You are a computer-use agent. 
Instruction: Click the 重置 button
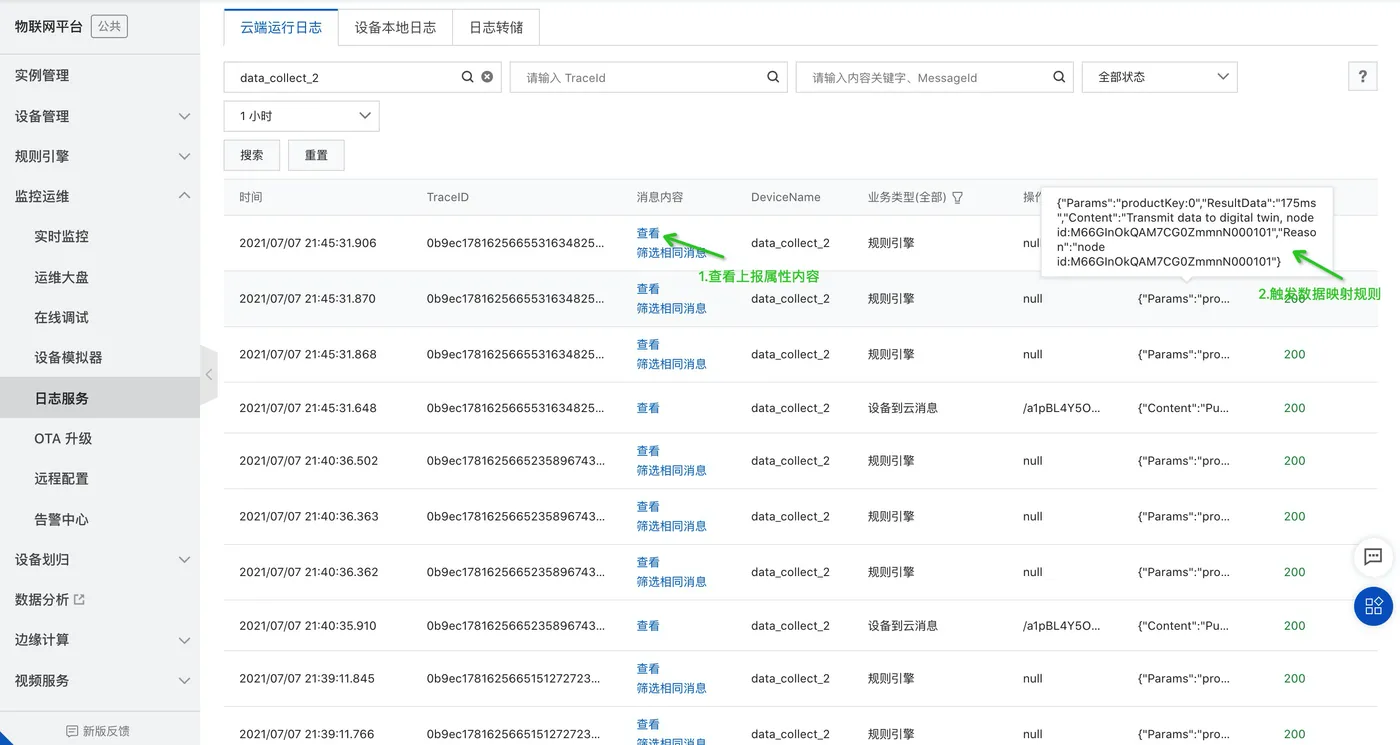(x=316, y=155)
